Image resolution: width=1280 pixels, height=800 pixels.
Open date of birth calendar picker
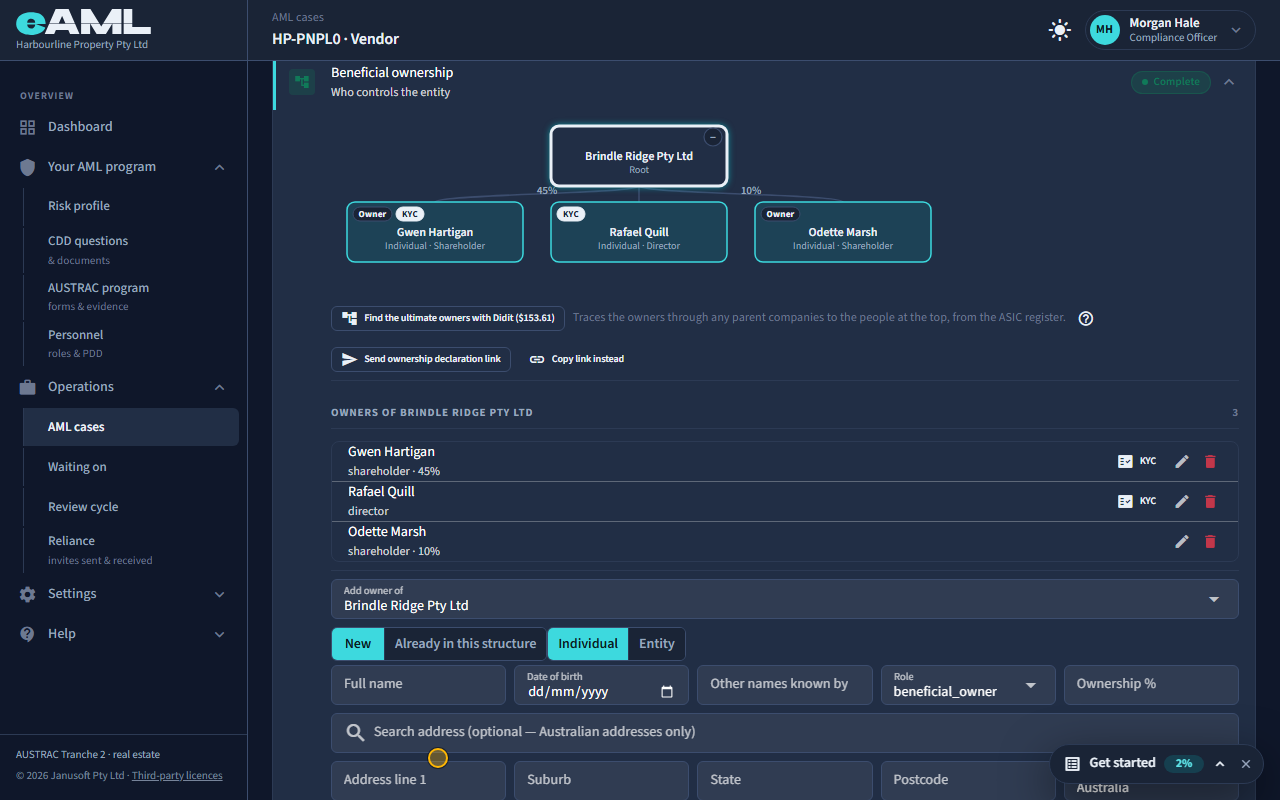667,692
